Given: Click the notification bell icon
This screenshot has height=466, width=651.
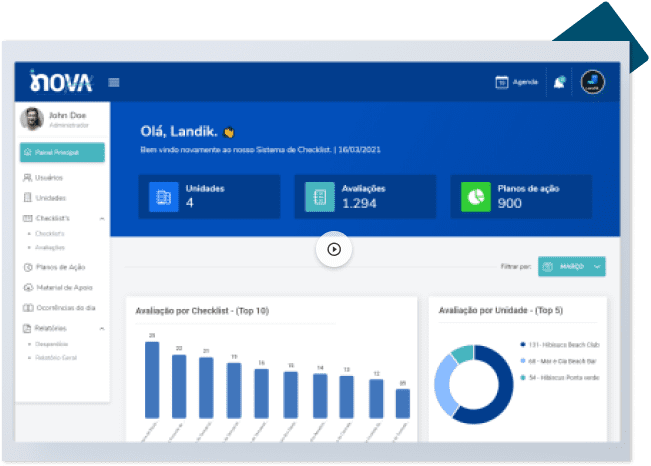Looking at the screenshot, I should point(558,82).
